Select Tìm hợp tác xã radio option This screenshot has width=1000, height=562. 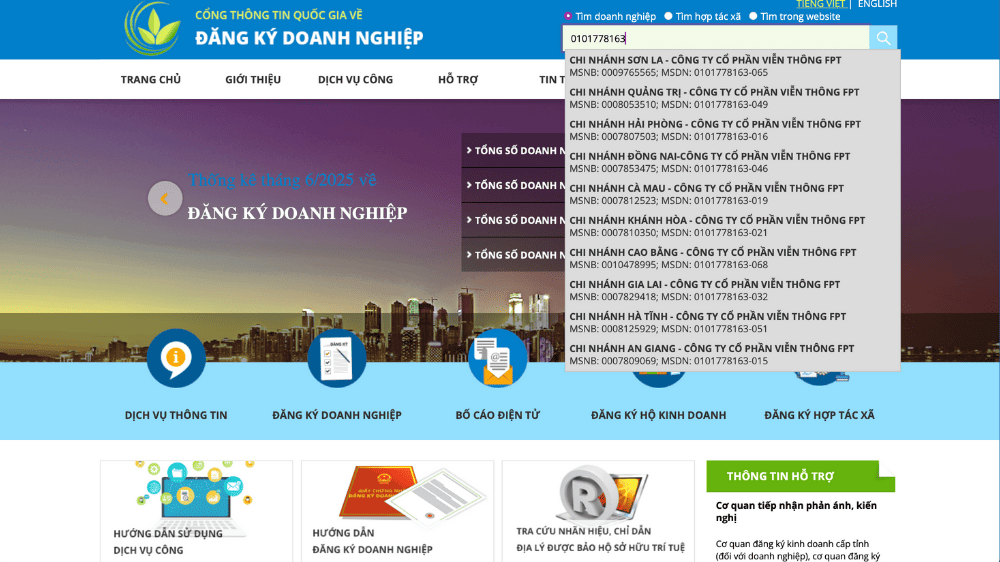tap(668, 17)
